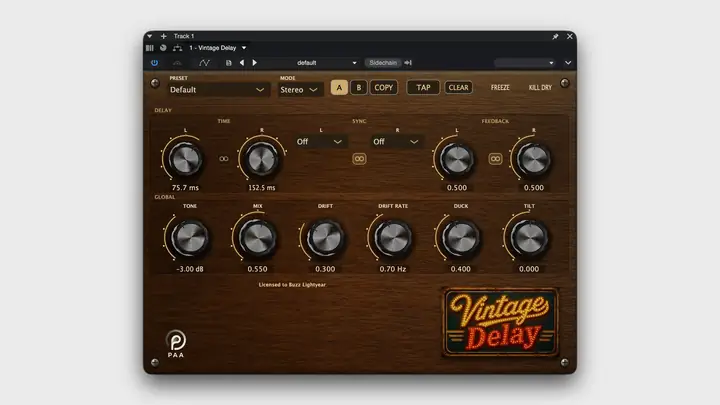Click the Feedback R knob
Viewport: 720px width, 405px height.
pos(534,159)
